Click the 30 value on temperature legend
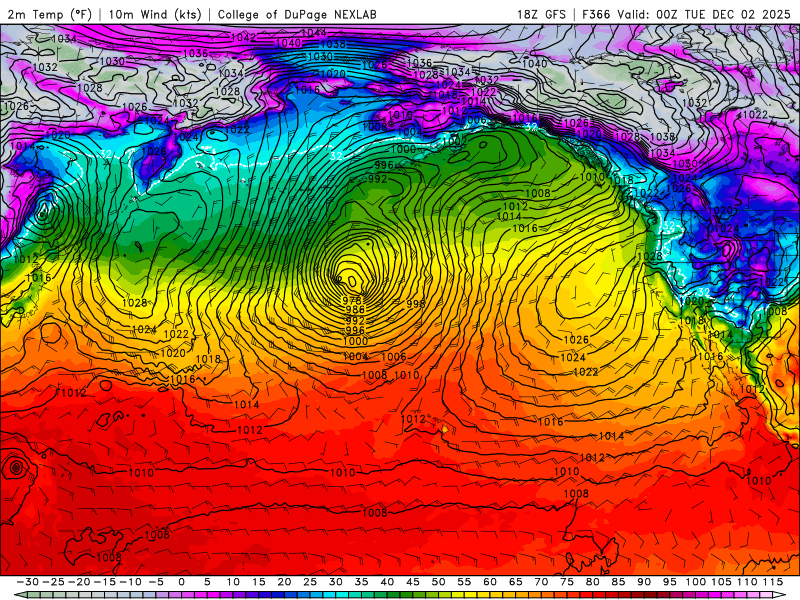 [x=336, y=582]
